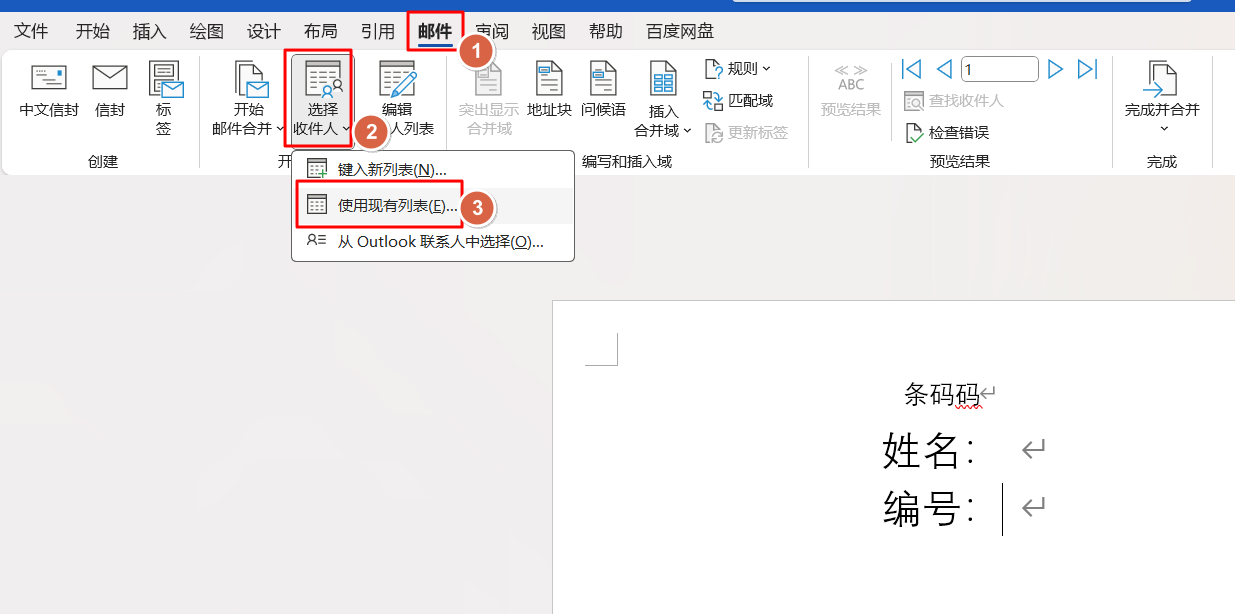Switch to the 插入 (Insert) ribbon tab
This screenshot has width=1235, height=614.
[150, 31]
